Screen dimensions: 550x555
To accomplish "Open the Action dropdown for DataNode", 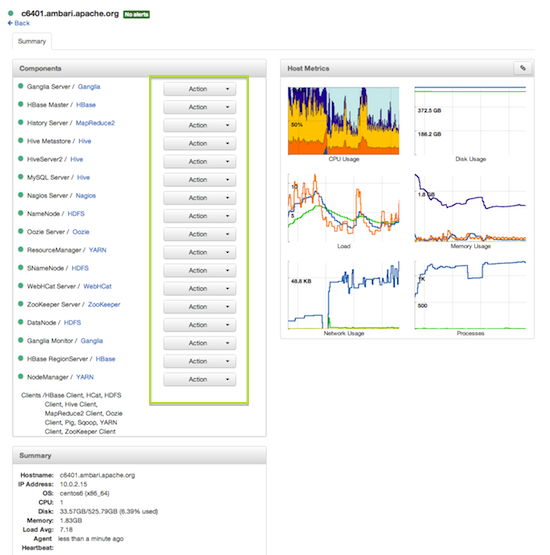I will 200,325.
